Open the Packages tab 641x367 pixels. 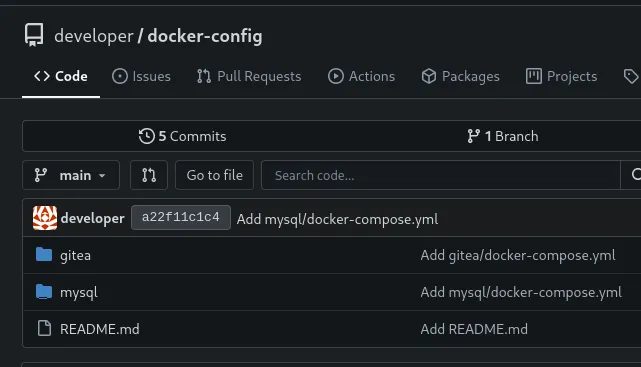(460, 76)
